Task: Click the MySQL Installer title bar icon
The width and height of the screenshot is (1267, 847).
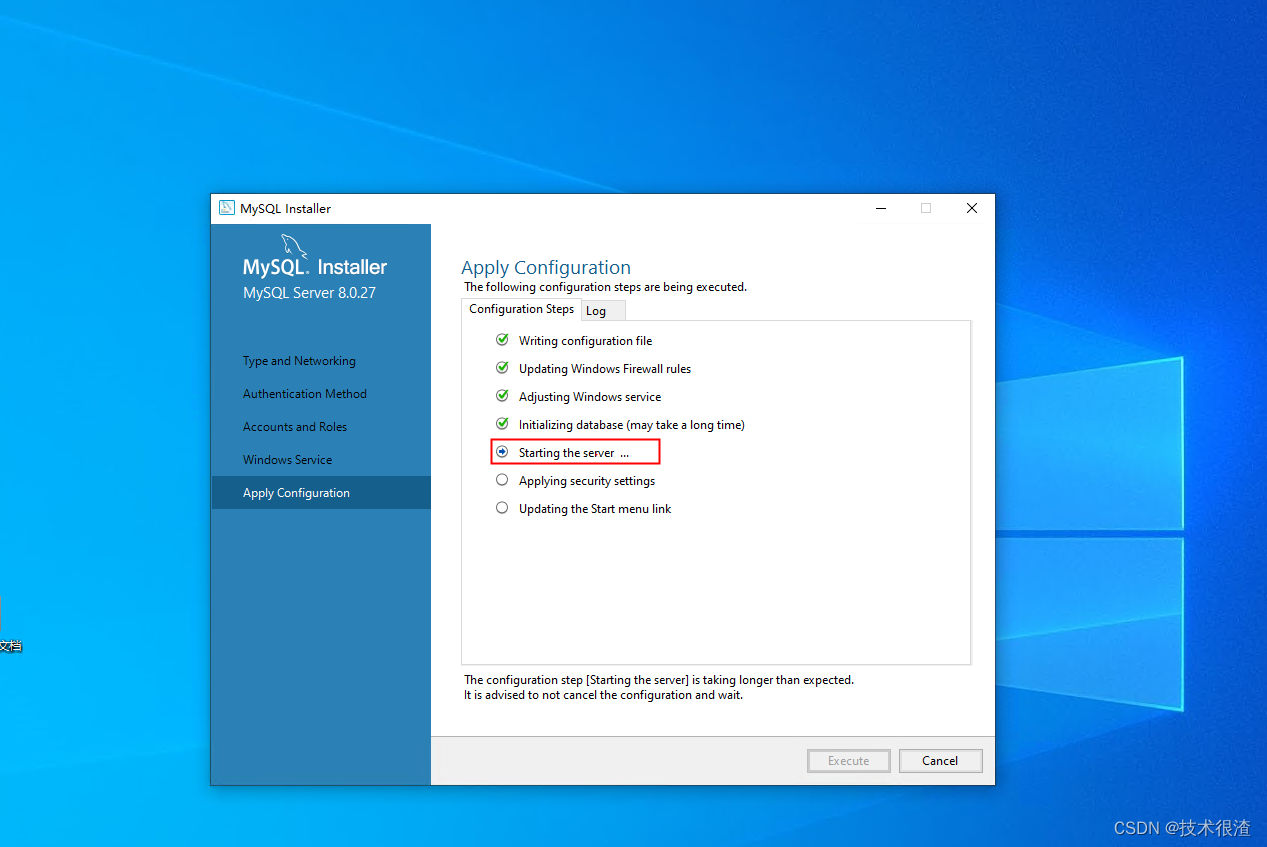Action: click(228, 208)
